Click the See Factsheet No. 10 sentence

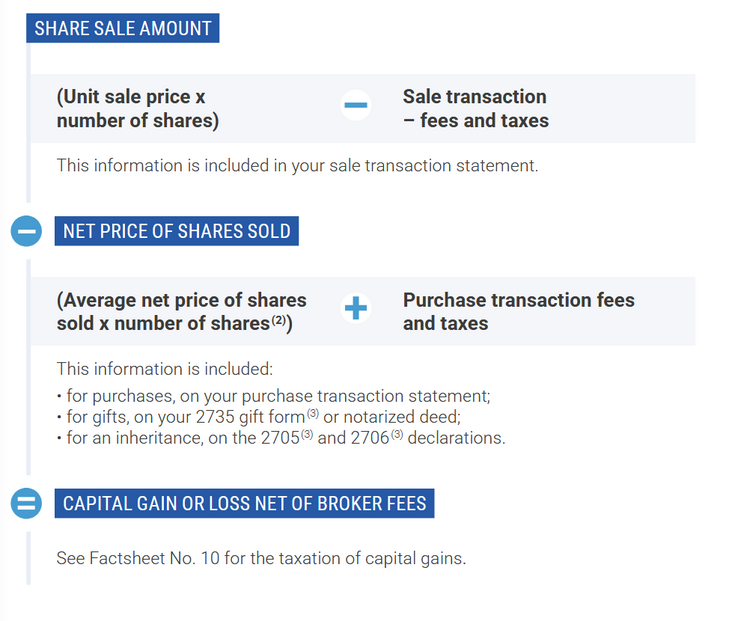click(261, 558)
